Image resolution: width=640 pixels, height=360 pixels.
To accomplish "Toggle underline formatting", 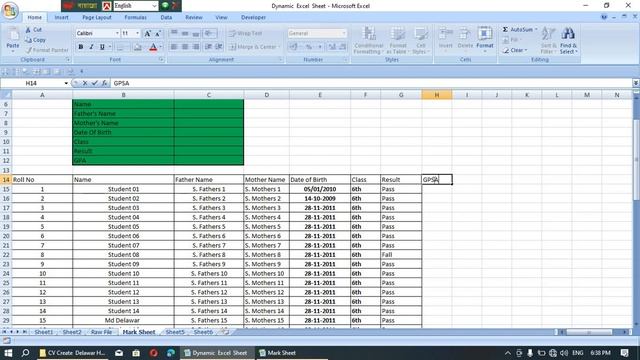I will pyautogui.click(x=102, y=47).
